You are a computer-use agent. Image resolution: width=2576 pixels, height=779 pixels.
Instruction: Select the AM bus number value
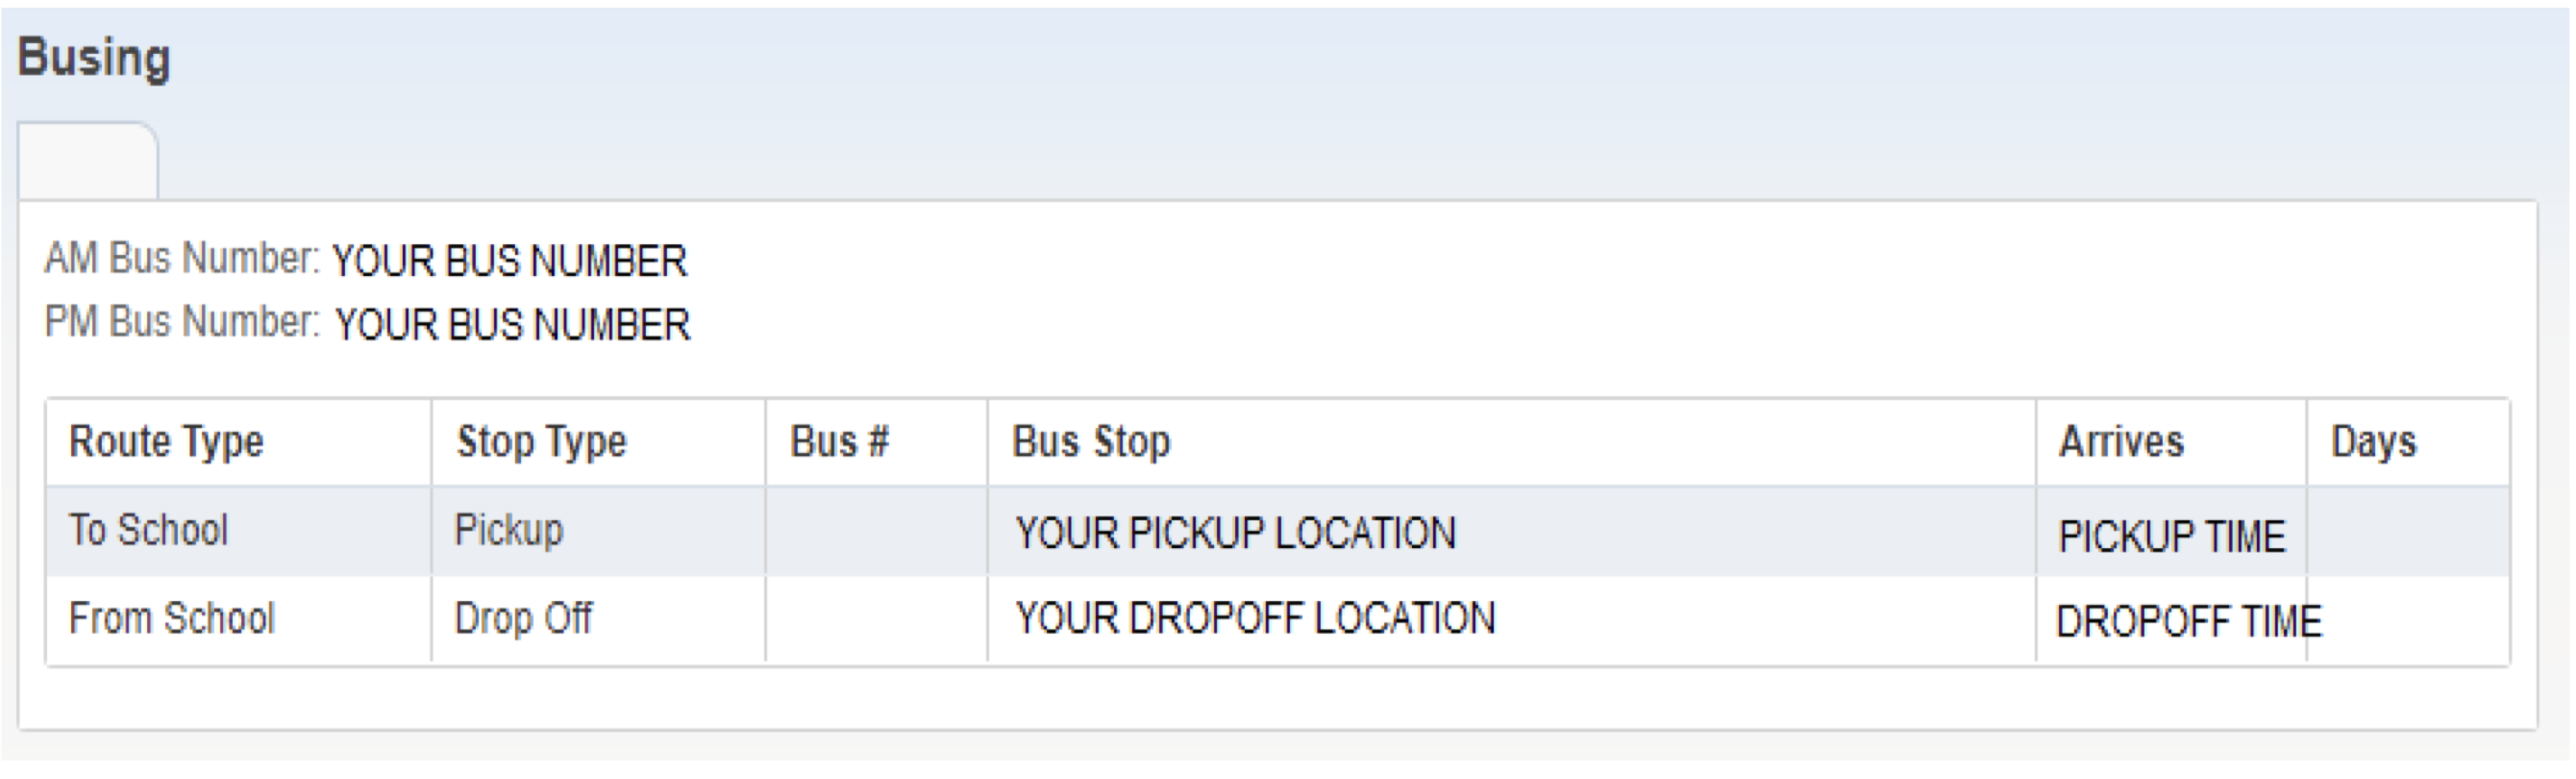[x=509, y=262]
